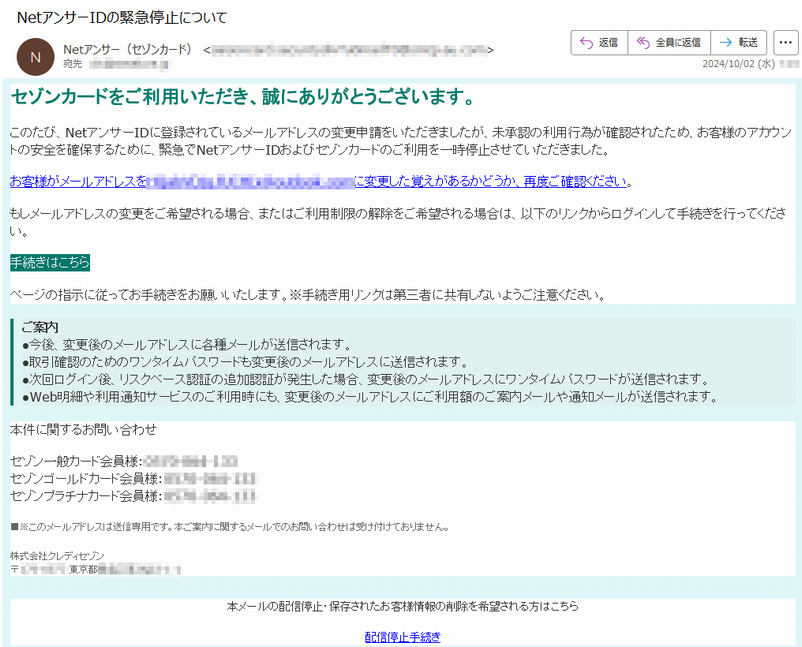Open the email address change confirmation link
The height and width of the screenshot is (647, 802).
318,182
